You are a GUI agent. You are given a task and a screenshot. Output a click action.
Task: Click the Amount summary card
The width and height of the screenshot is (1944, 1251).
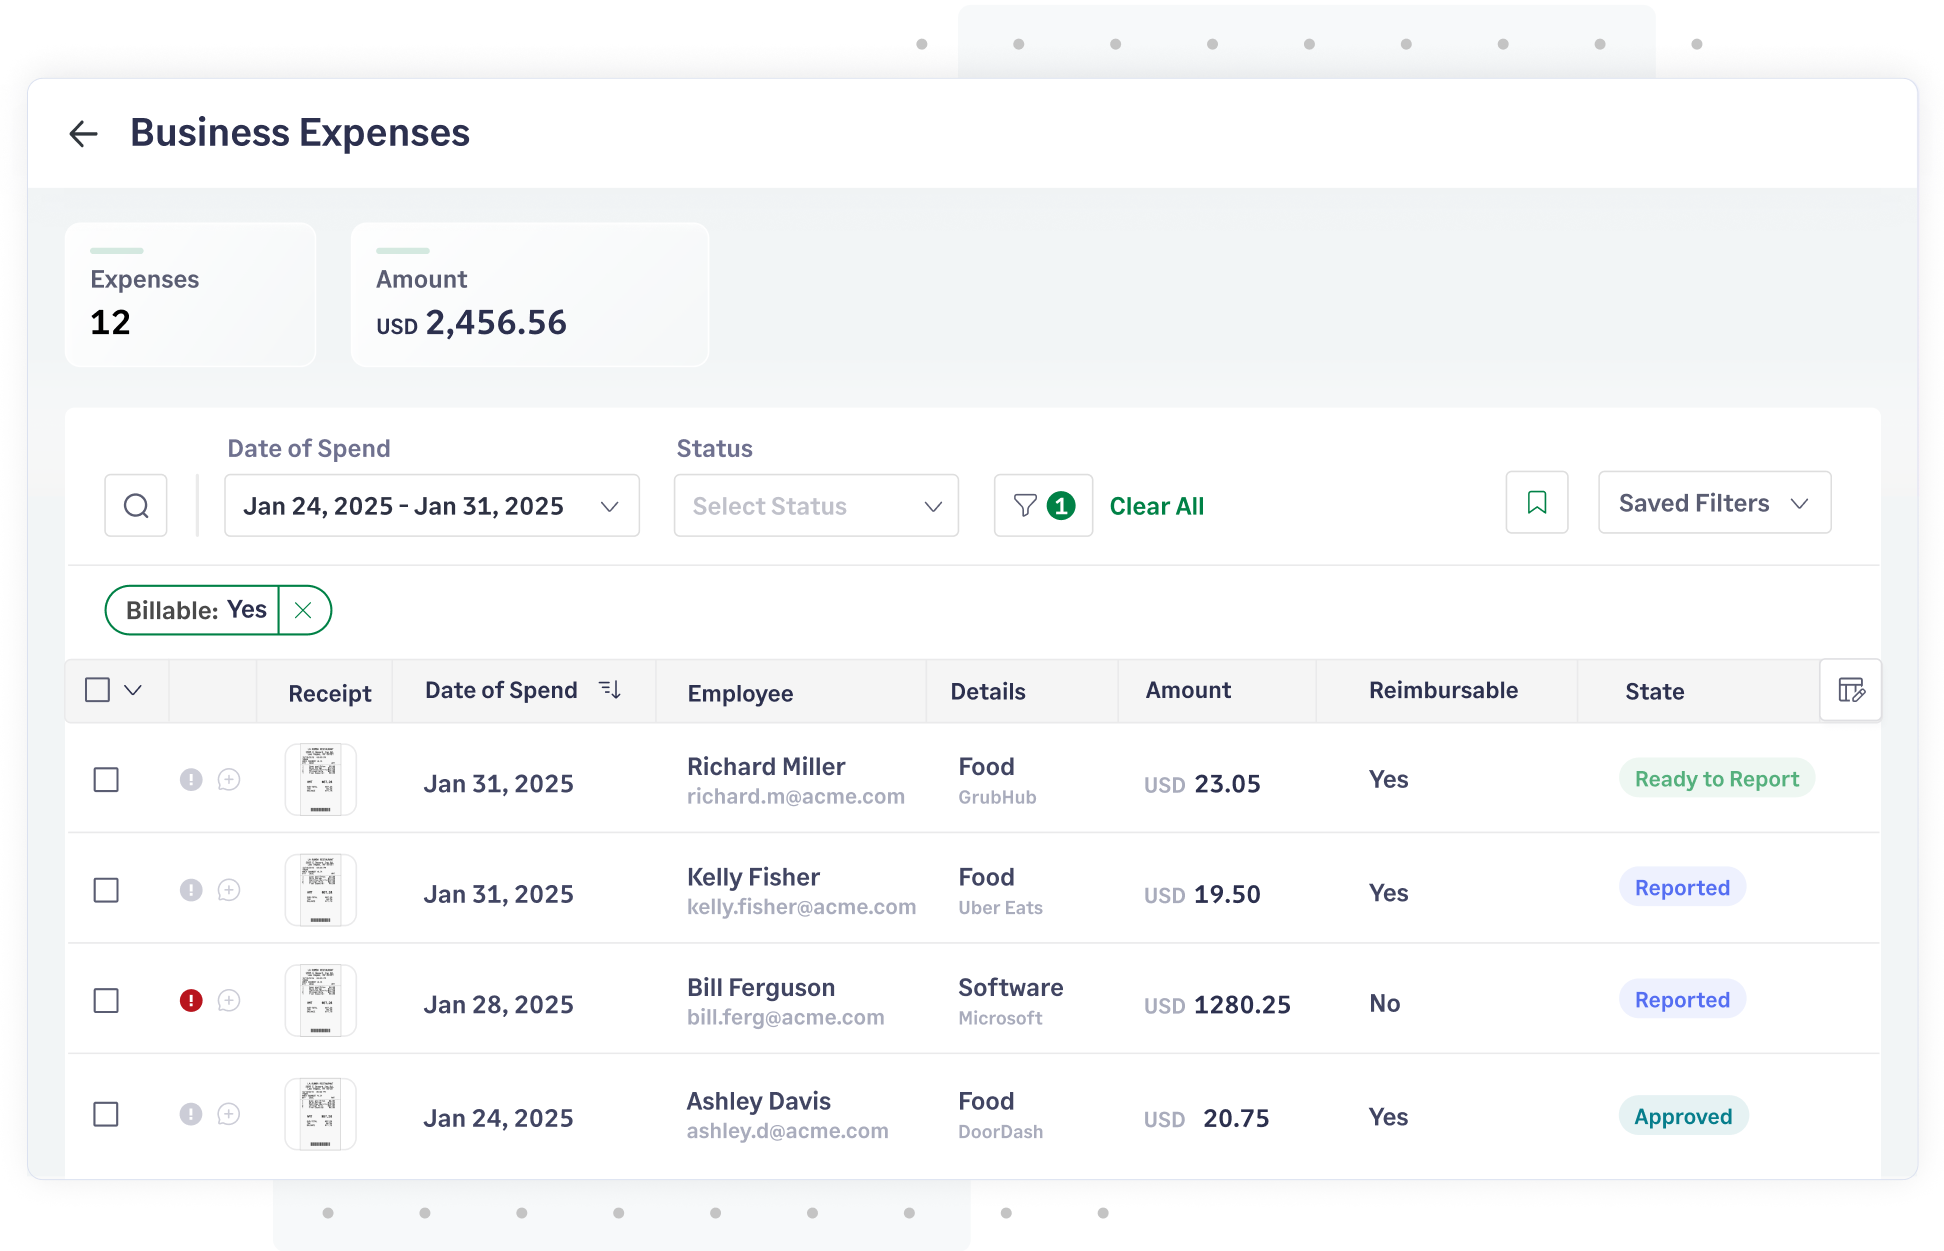pos(529,295)
